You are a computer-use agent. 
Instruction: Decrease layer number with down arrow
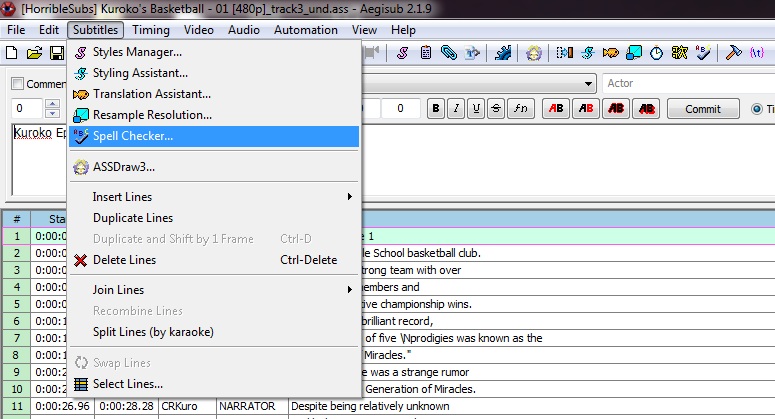(52, 113)
